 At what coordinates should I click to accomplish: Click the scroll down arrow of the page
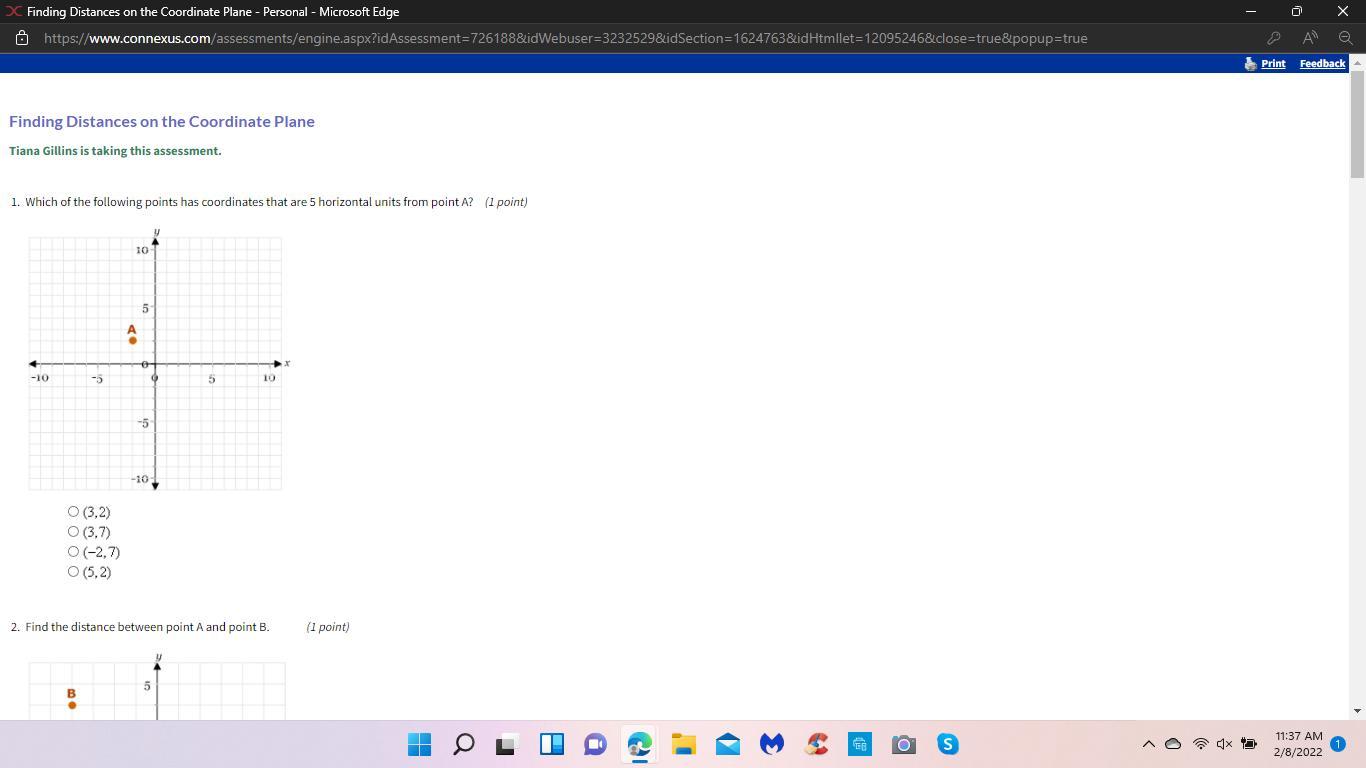click(x=1357, y=711)
